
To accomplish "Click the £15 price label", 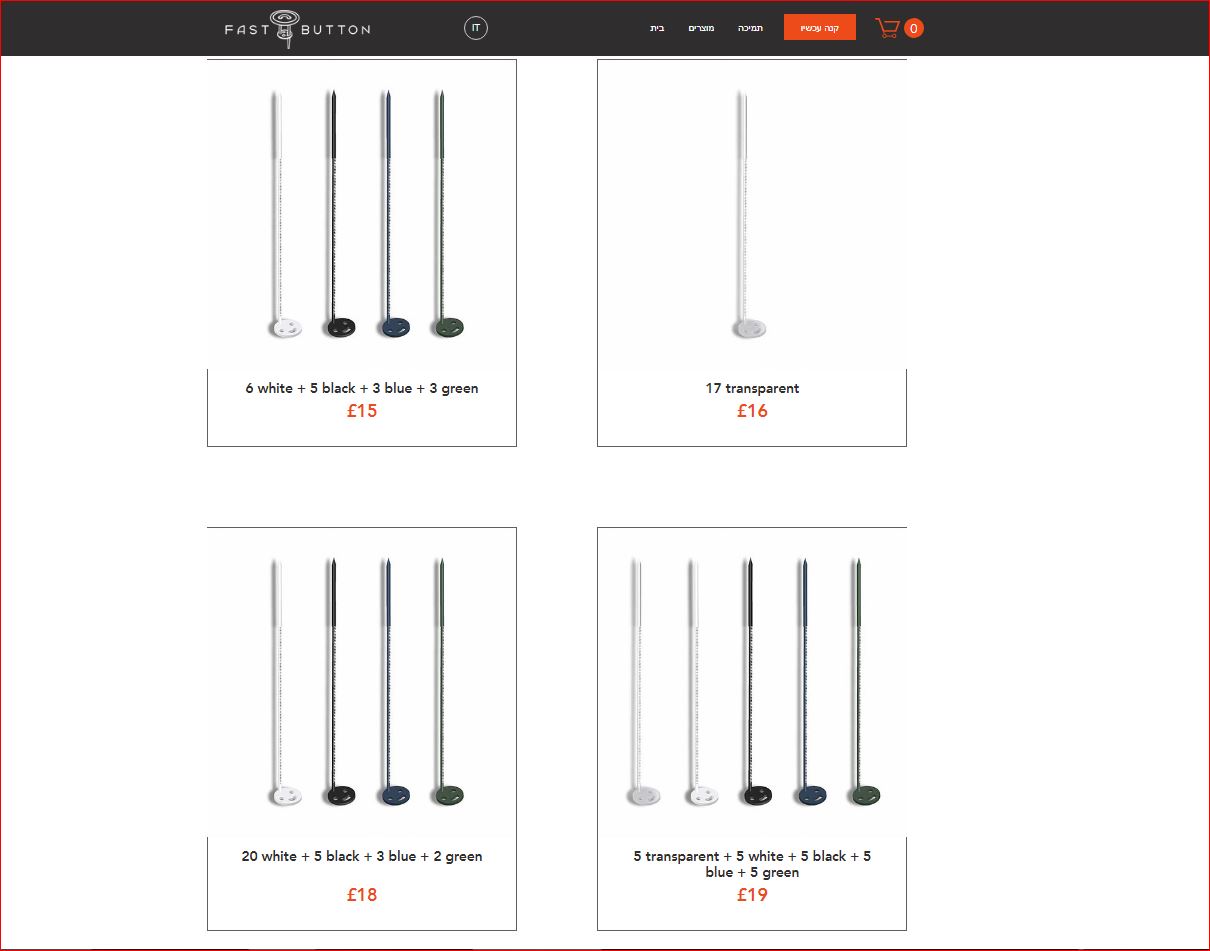I will 362,410.
